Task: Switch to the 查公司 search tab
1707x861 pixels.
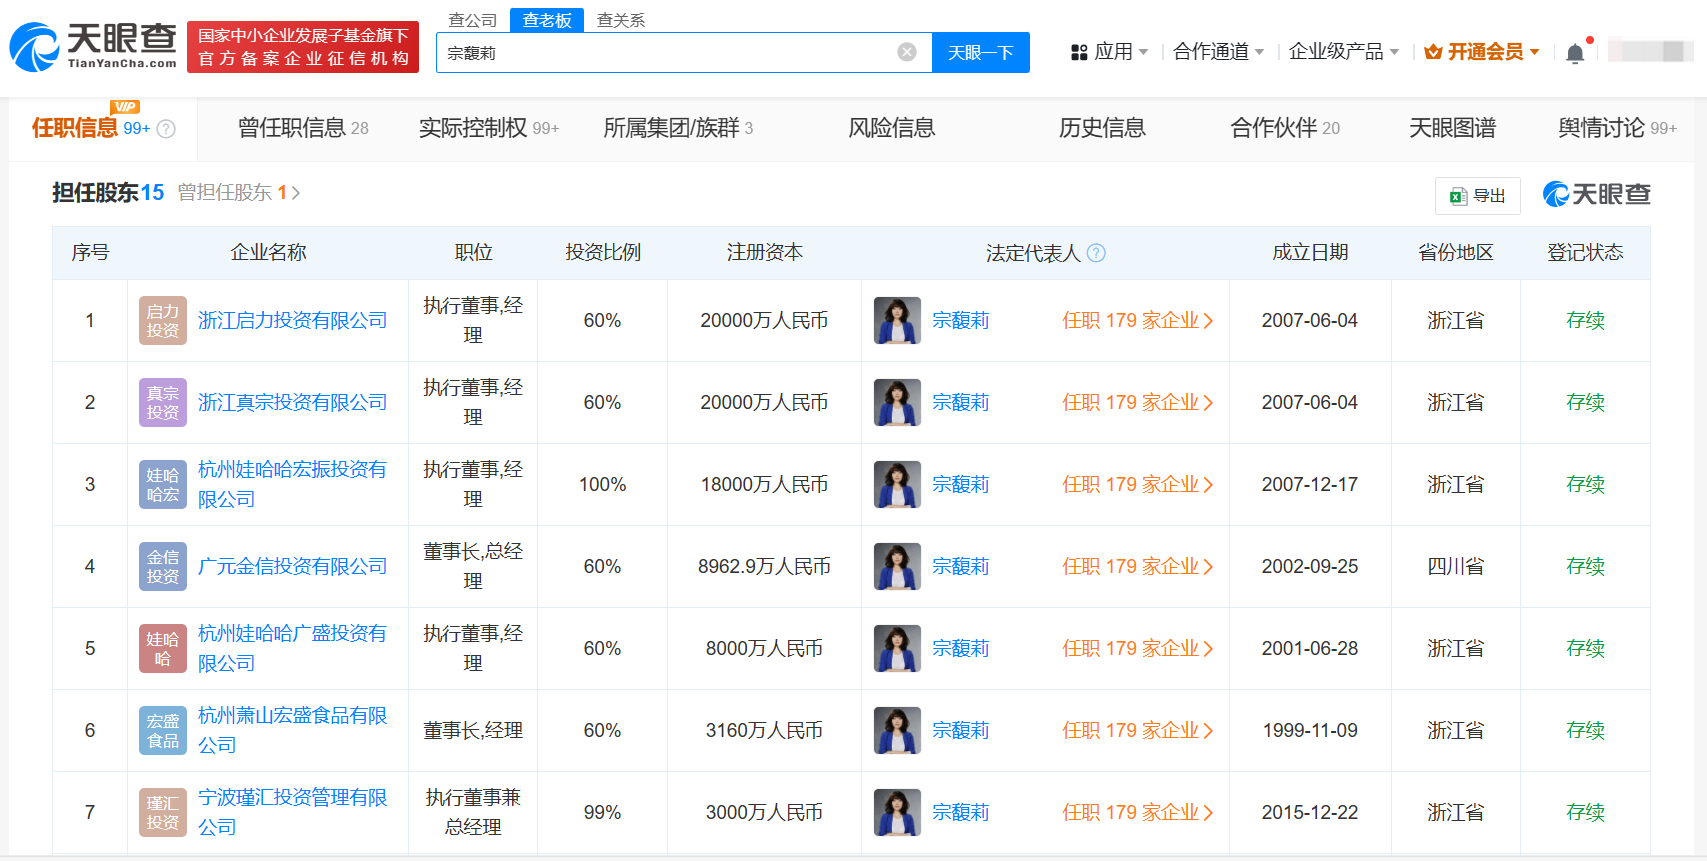Action: [472, 20]
